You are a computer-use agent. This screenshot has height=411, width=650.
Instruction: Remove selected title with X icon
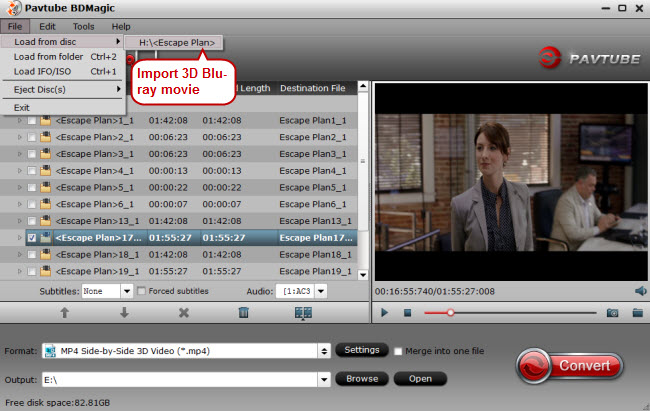[184, 313]
